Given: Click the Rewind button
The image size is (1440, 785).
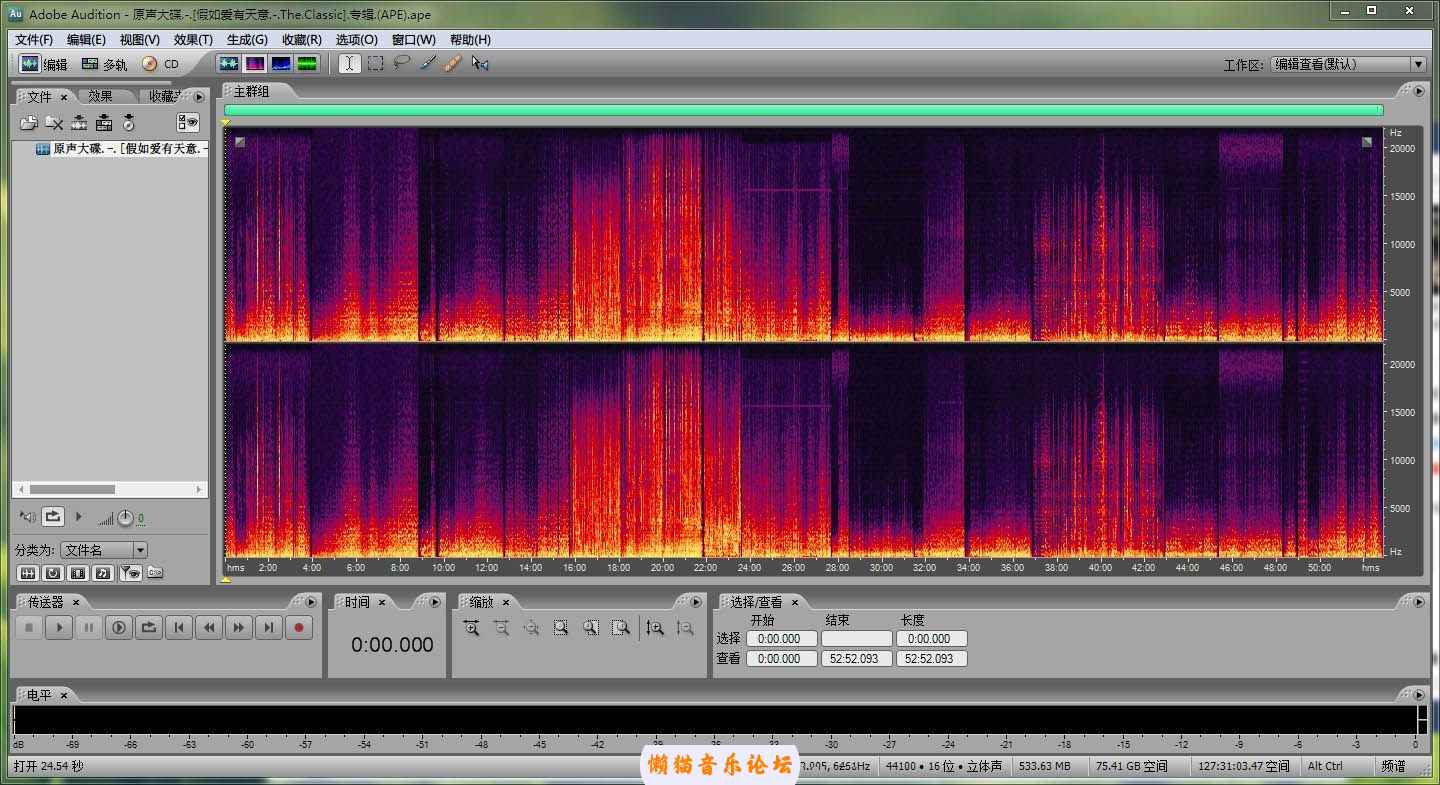Looking at the screenshot, I should [x=209, y=628].
